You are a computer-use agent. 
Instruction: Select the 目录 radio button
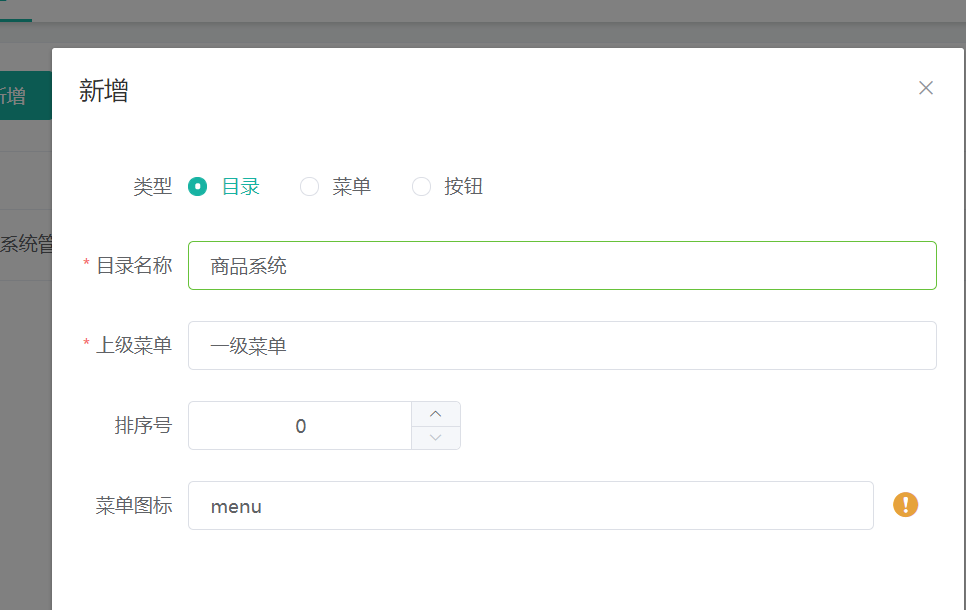coord(197,186)
